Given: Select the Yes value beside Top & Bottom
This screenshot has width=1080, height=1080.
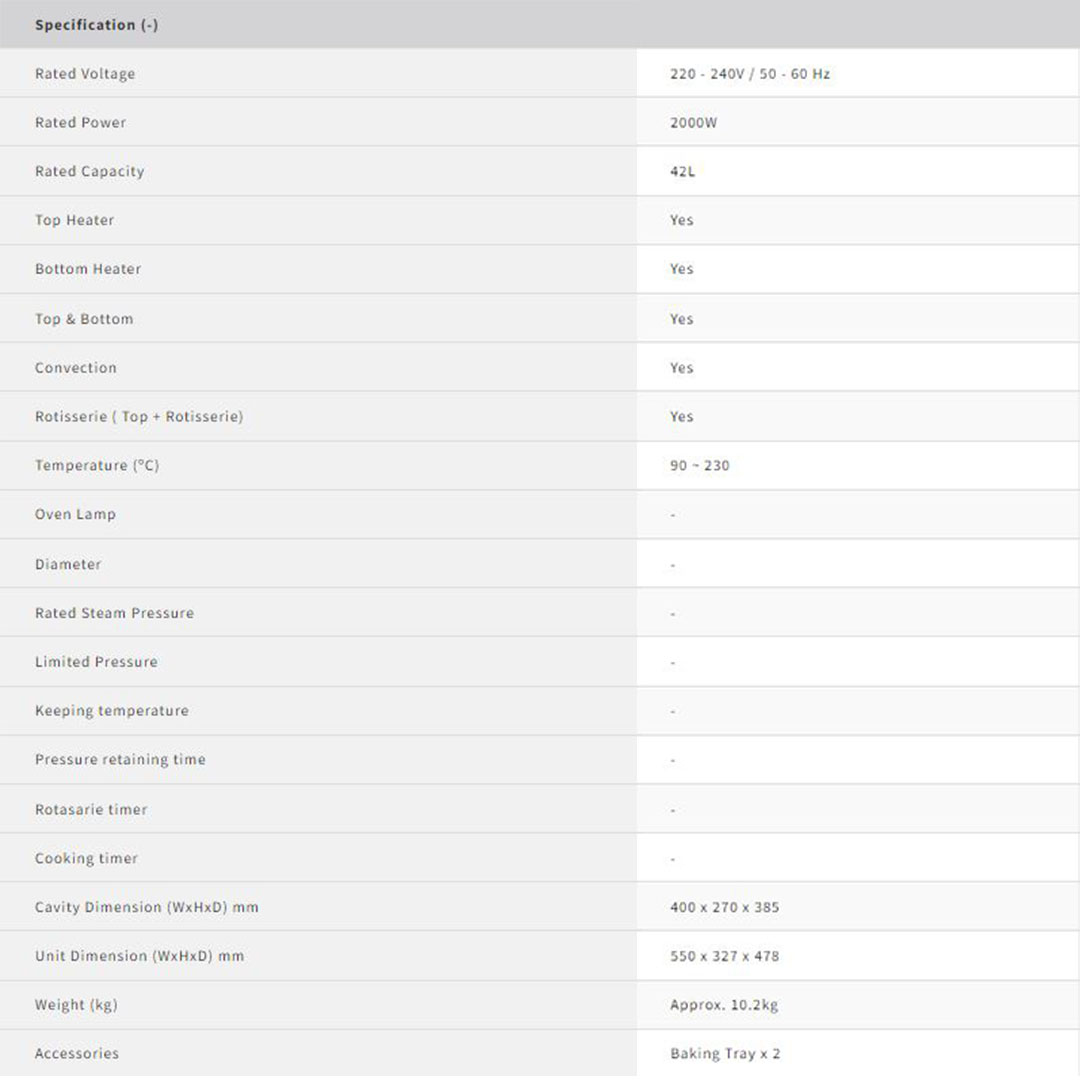Looking at the screenshot, I should tap(682, 319).
